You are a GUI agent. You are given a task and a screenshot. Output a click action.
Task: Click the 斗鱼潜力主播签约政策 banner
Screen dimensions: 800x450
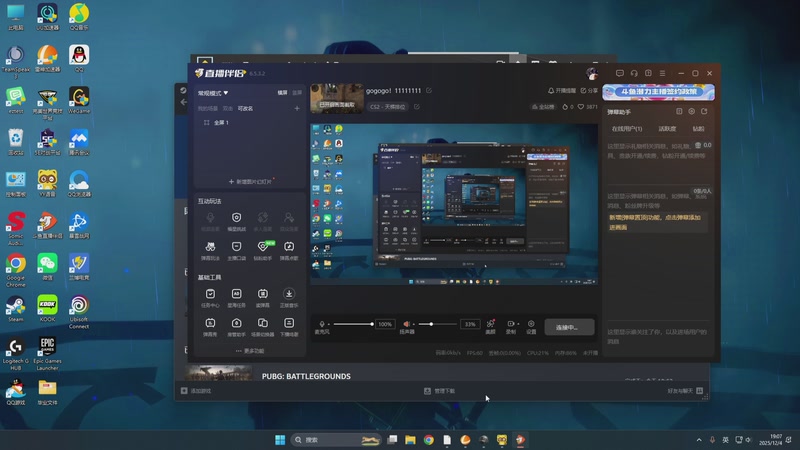coord(658,92)
